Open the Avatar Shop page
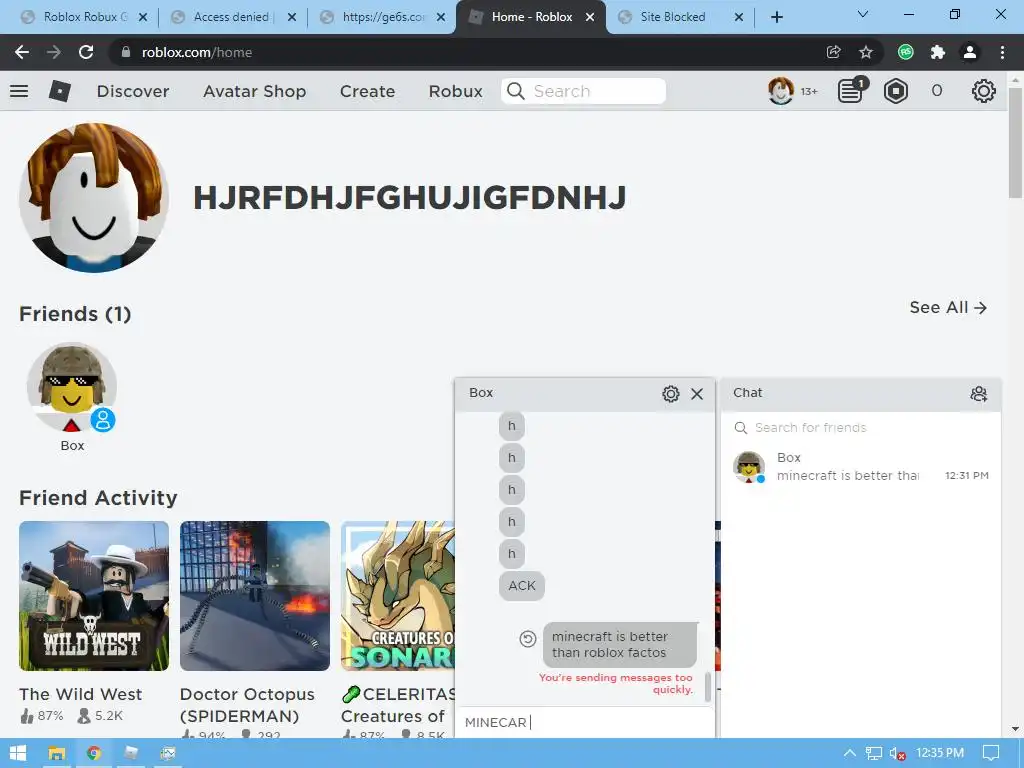Viewport: 1024px width, 768px height. (x=255, y=91)
